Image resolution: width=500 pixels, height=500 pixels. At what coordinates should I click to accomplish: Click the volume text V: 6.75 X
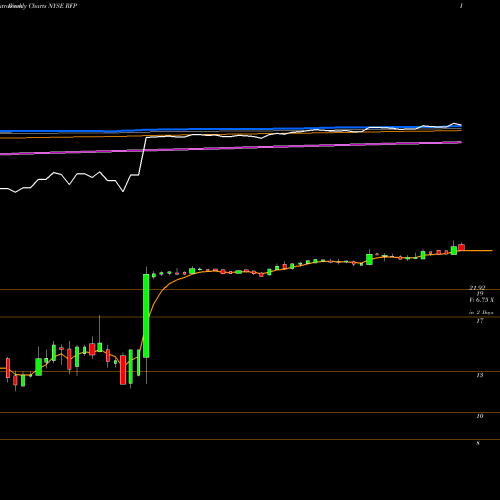pos(481,300)
